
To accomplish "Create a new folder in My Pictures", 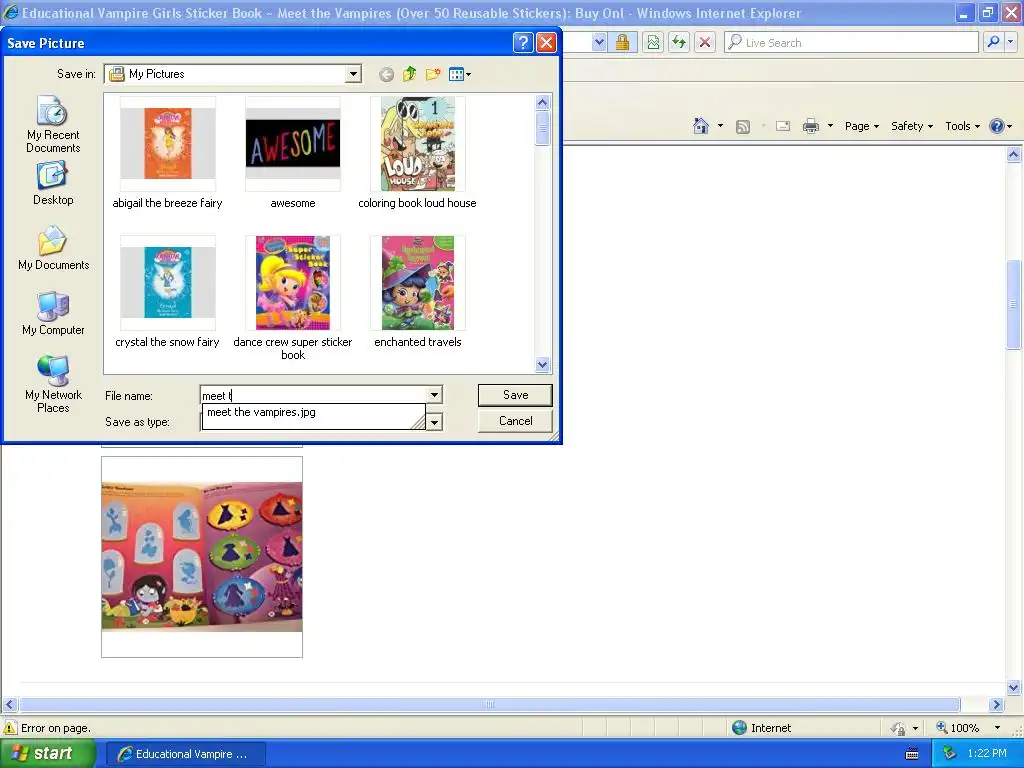I will point(433,74).
